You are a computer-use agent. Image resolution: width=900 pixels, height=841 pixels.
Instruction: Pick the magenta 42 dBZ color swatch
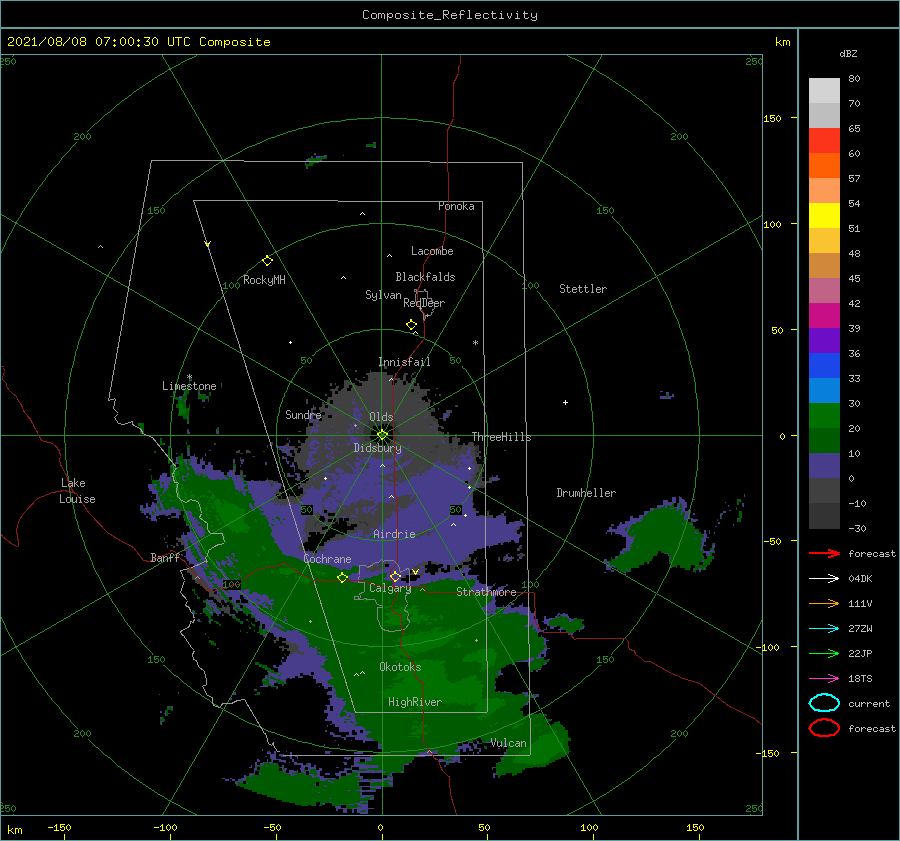click(824, 315)
